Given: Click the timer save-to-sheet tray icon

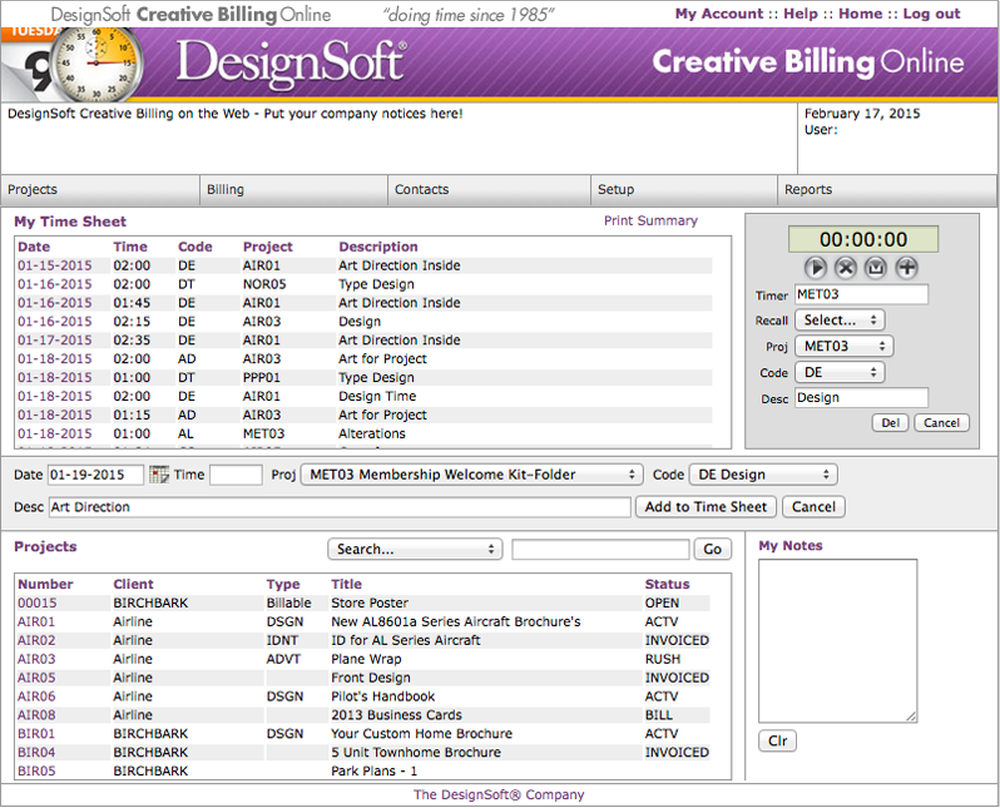Looking at the screenshot, I should click(876, 267).
